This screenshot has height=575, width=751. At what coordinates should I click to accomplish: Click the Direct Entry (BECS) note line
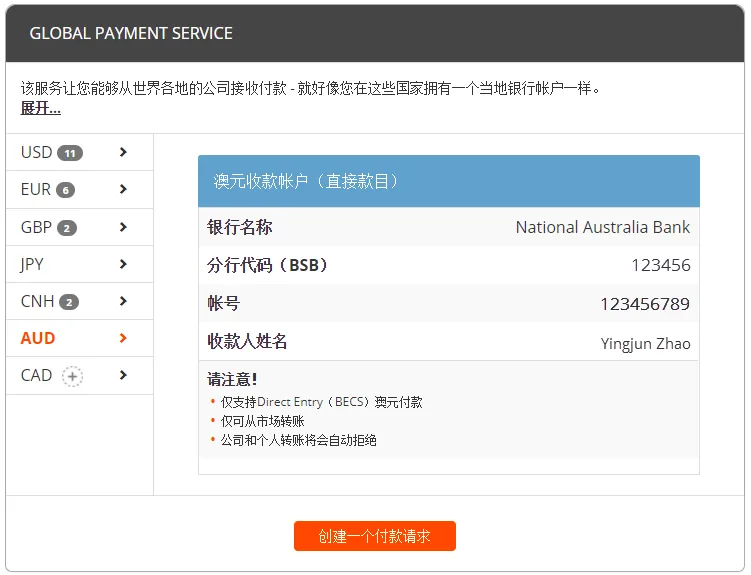321,402
